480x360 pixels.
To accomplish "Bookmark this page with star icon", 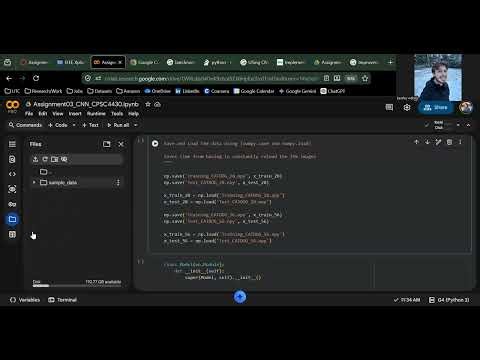I will pyautogui.click(x=365, y=78).
